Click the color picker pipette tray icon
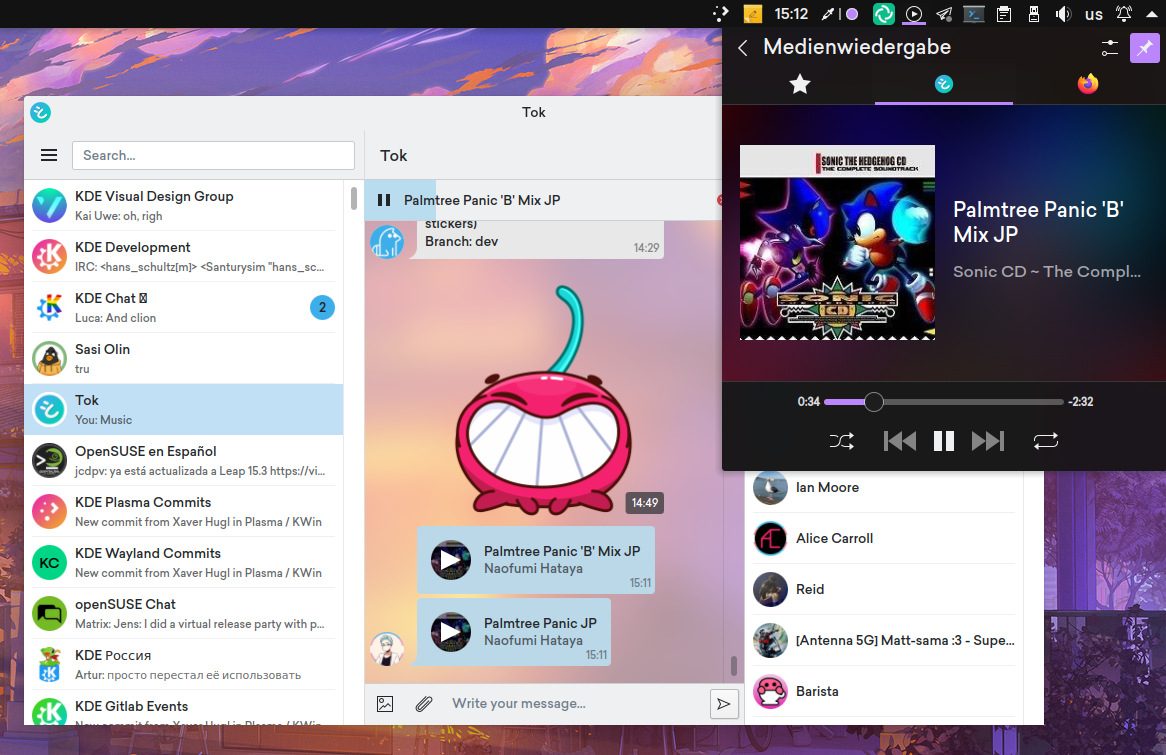The image size is (1166, 755). [x=827, y=13]
